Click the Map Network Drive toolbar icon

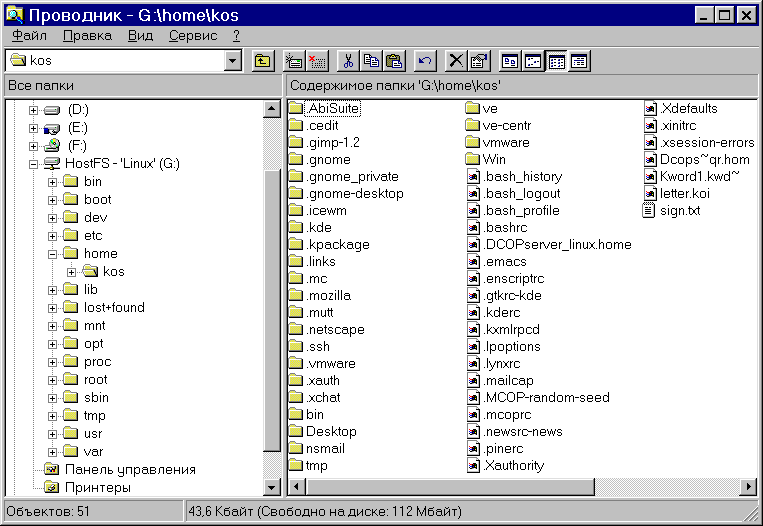pos(295,61)
